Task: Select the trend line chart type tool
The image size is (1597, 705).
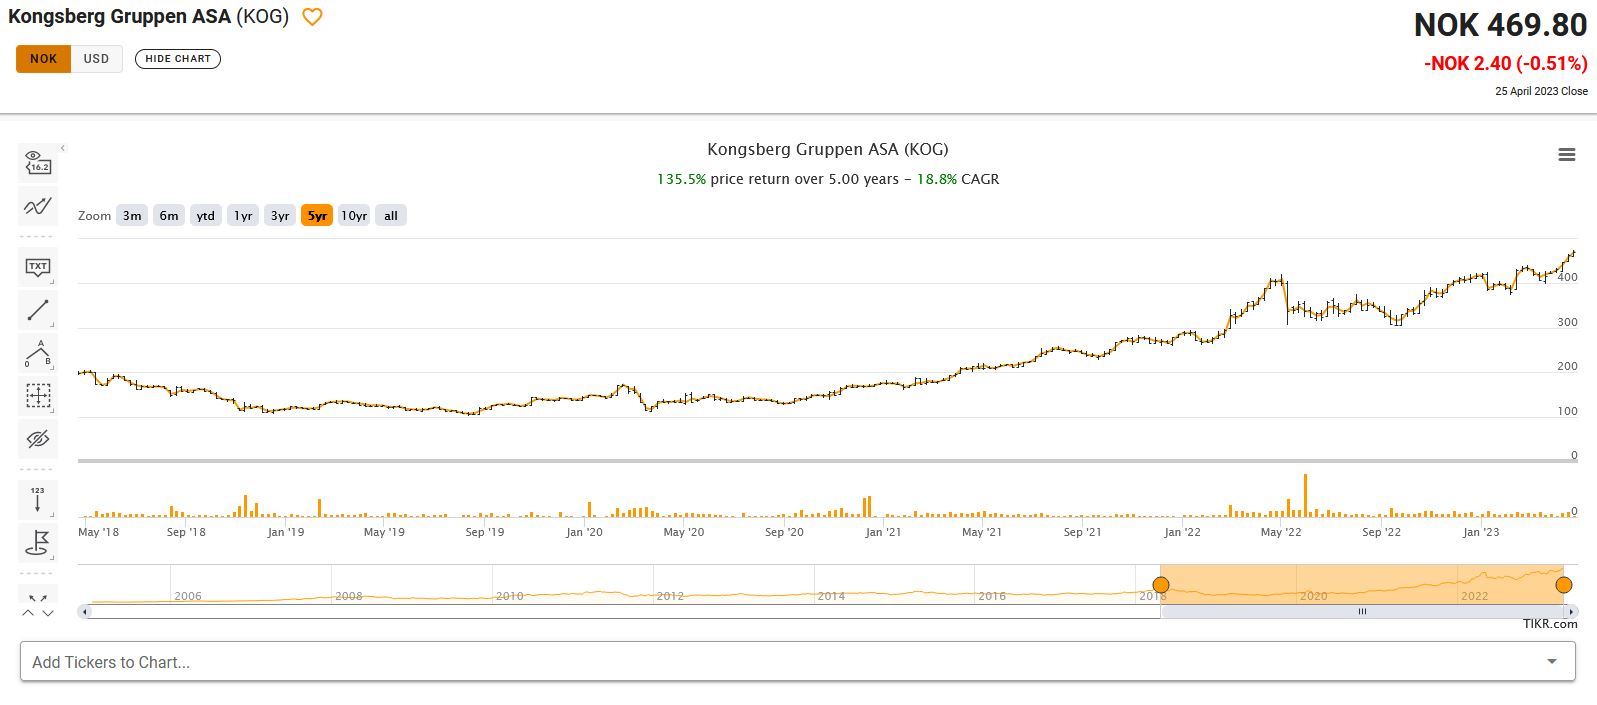Action: [38, 206]
